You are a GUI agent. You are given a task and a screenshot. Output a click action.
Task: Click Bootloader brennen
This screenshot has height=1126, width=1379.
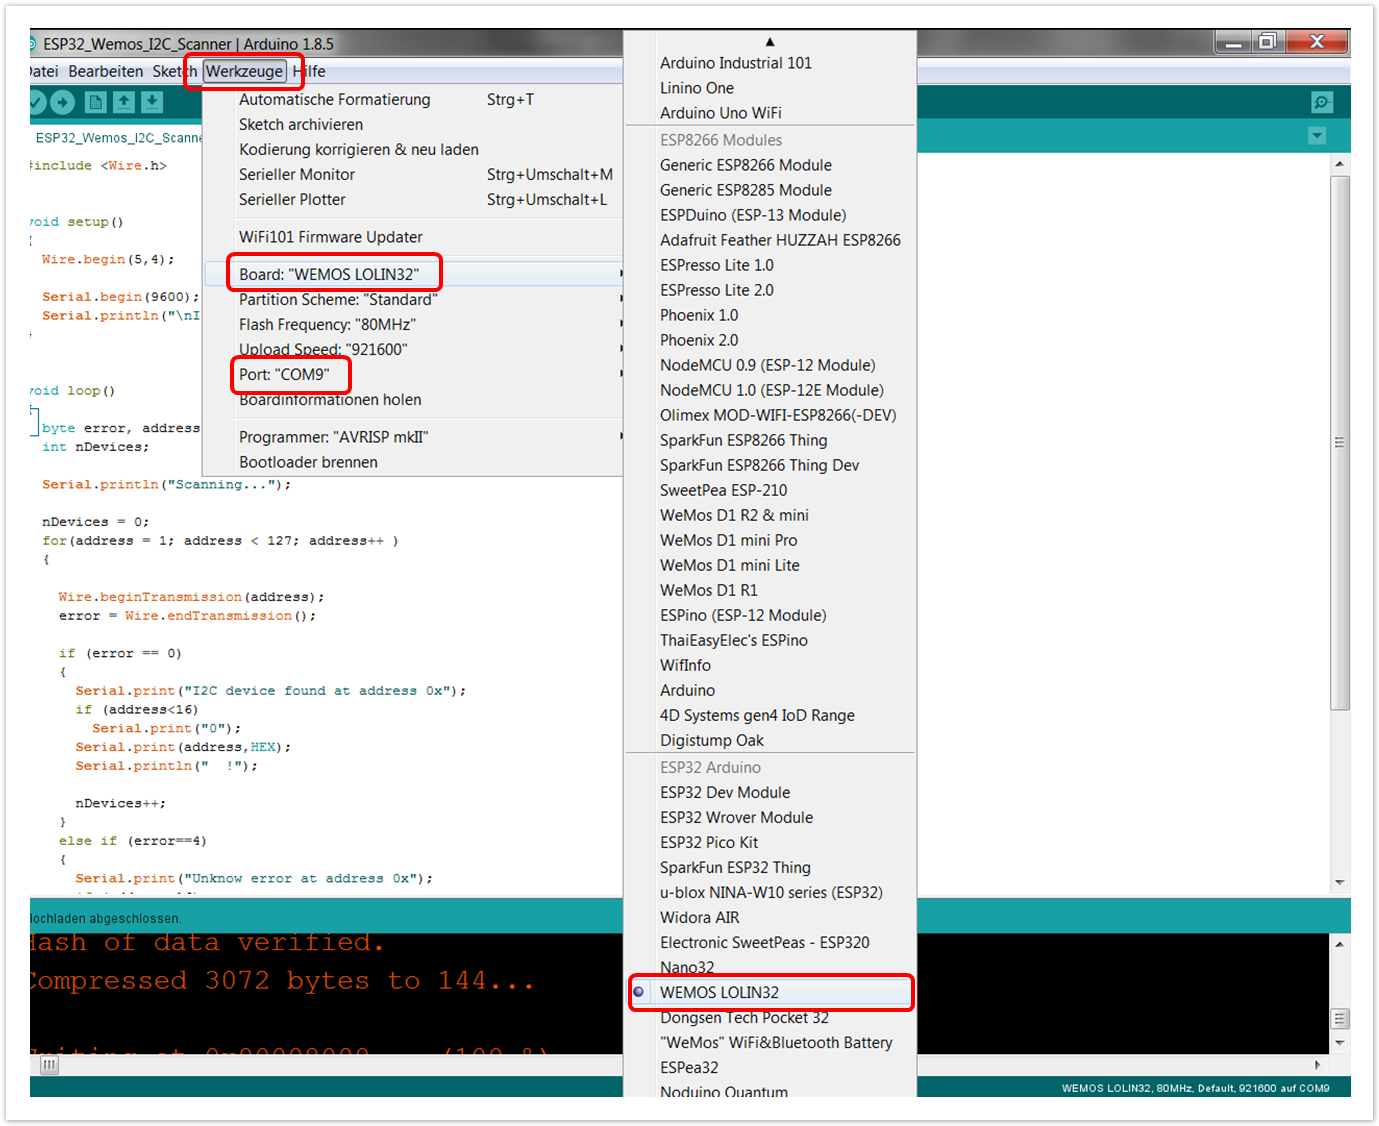pyautogui.click(x=308, y=462)
